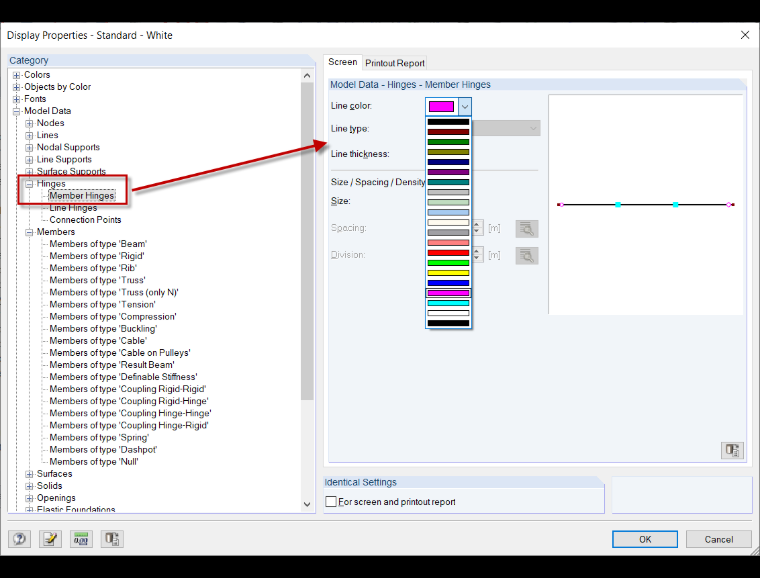The height and width of the screenshot is (578, 760).
Task: Select Members of type 'Null'
Action: click(94, 462)
